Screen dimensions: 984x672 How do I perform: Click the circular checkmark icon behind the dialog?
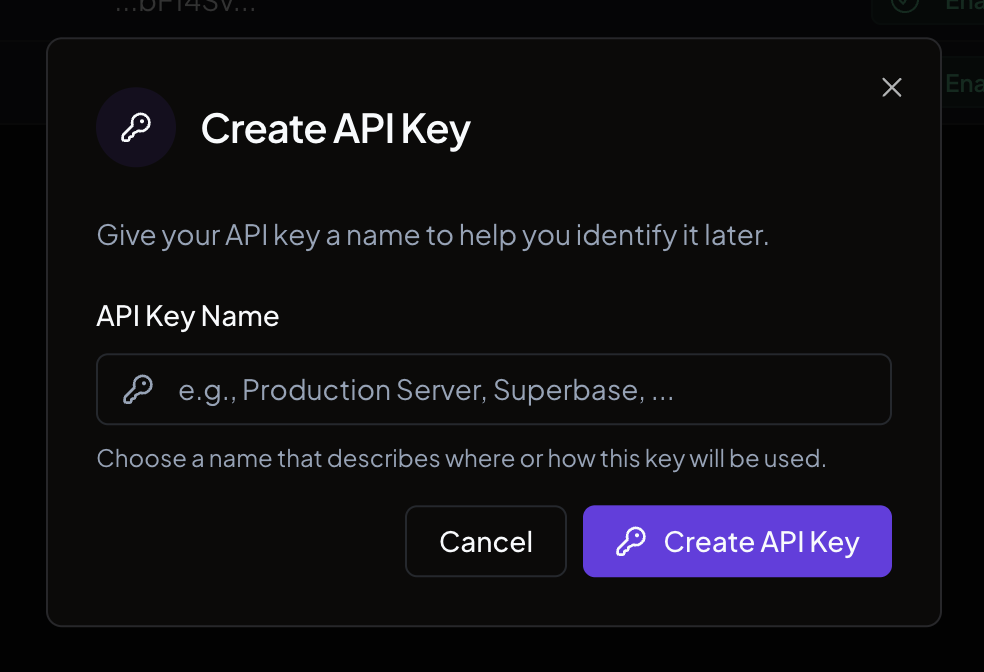coord(905,5)
